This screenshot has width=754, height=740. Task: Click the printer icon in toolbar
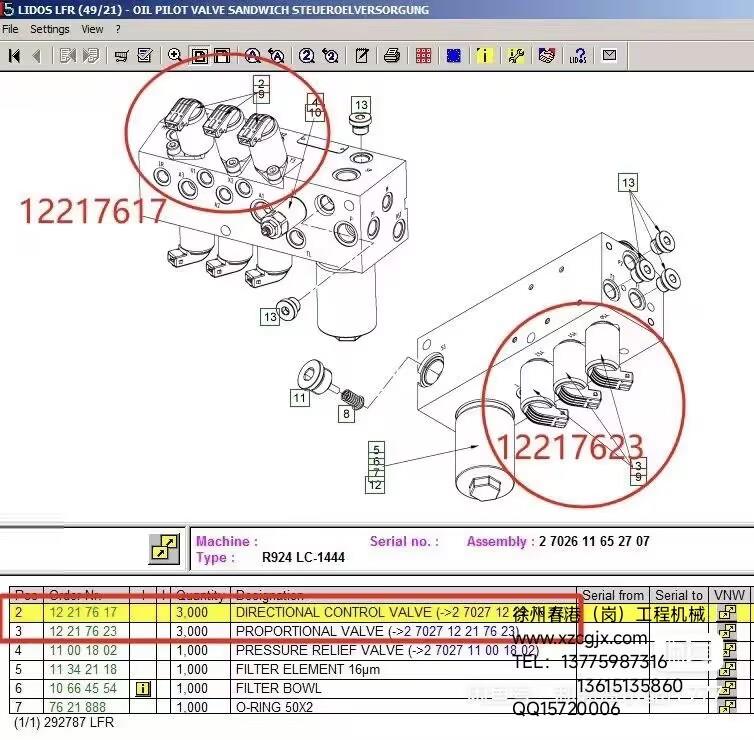393,55
